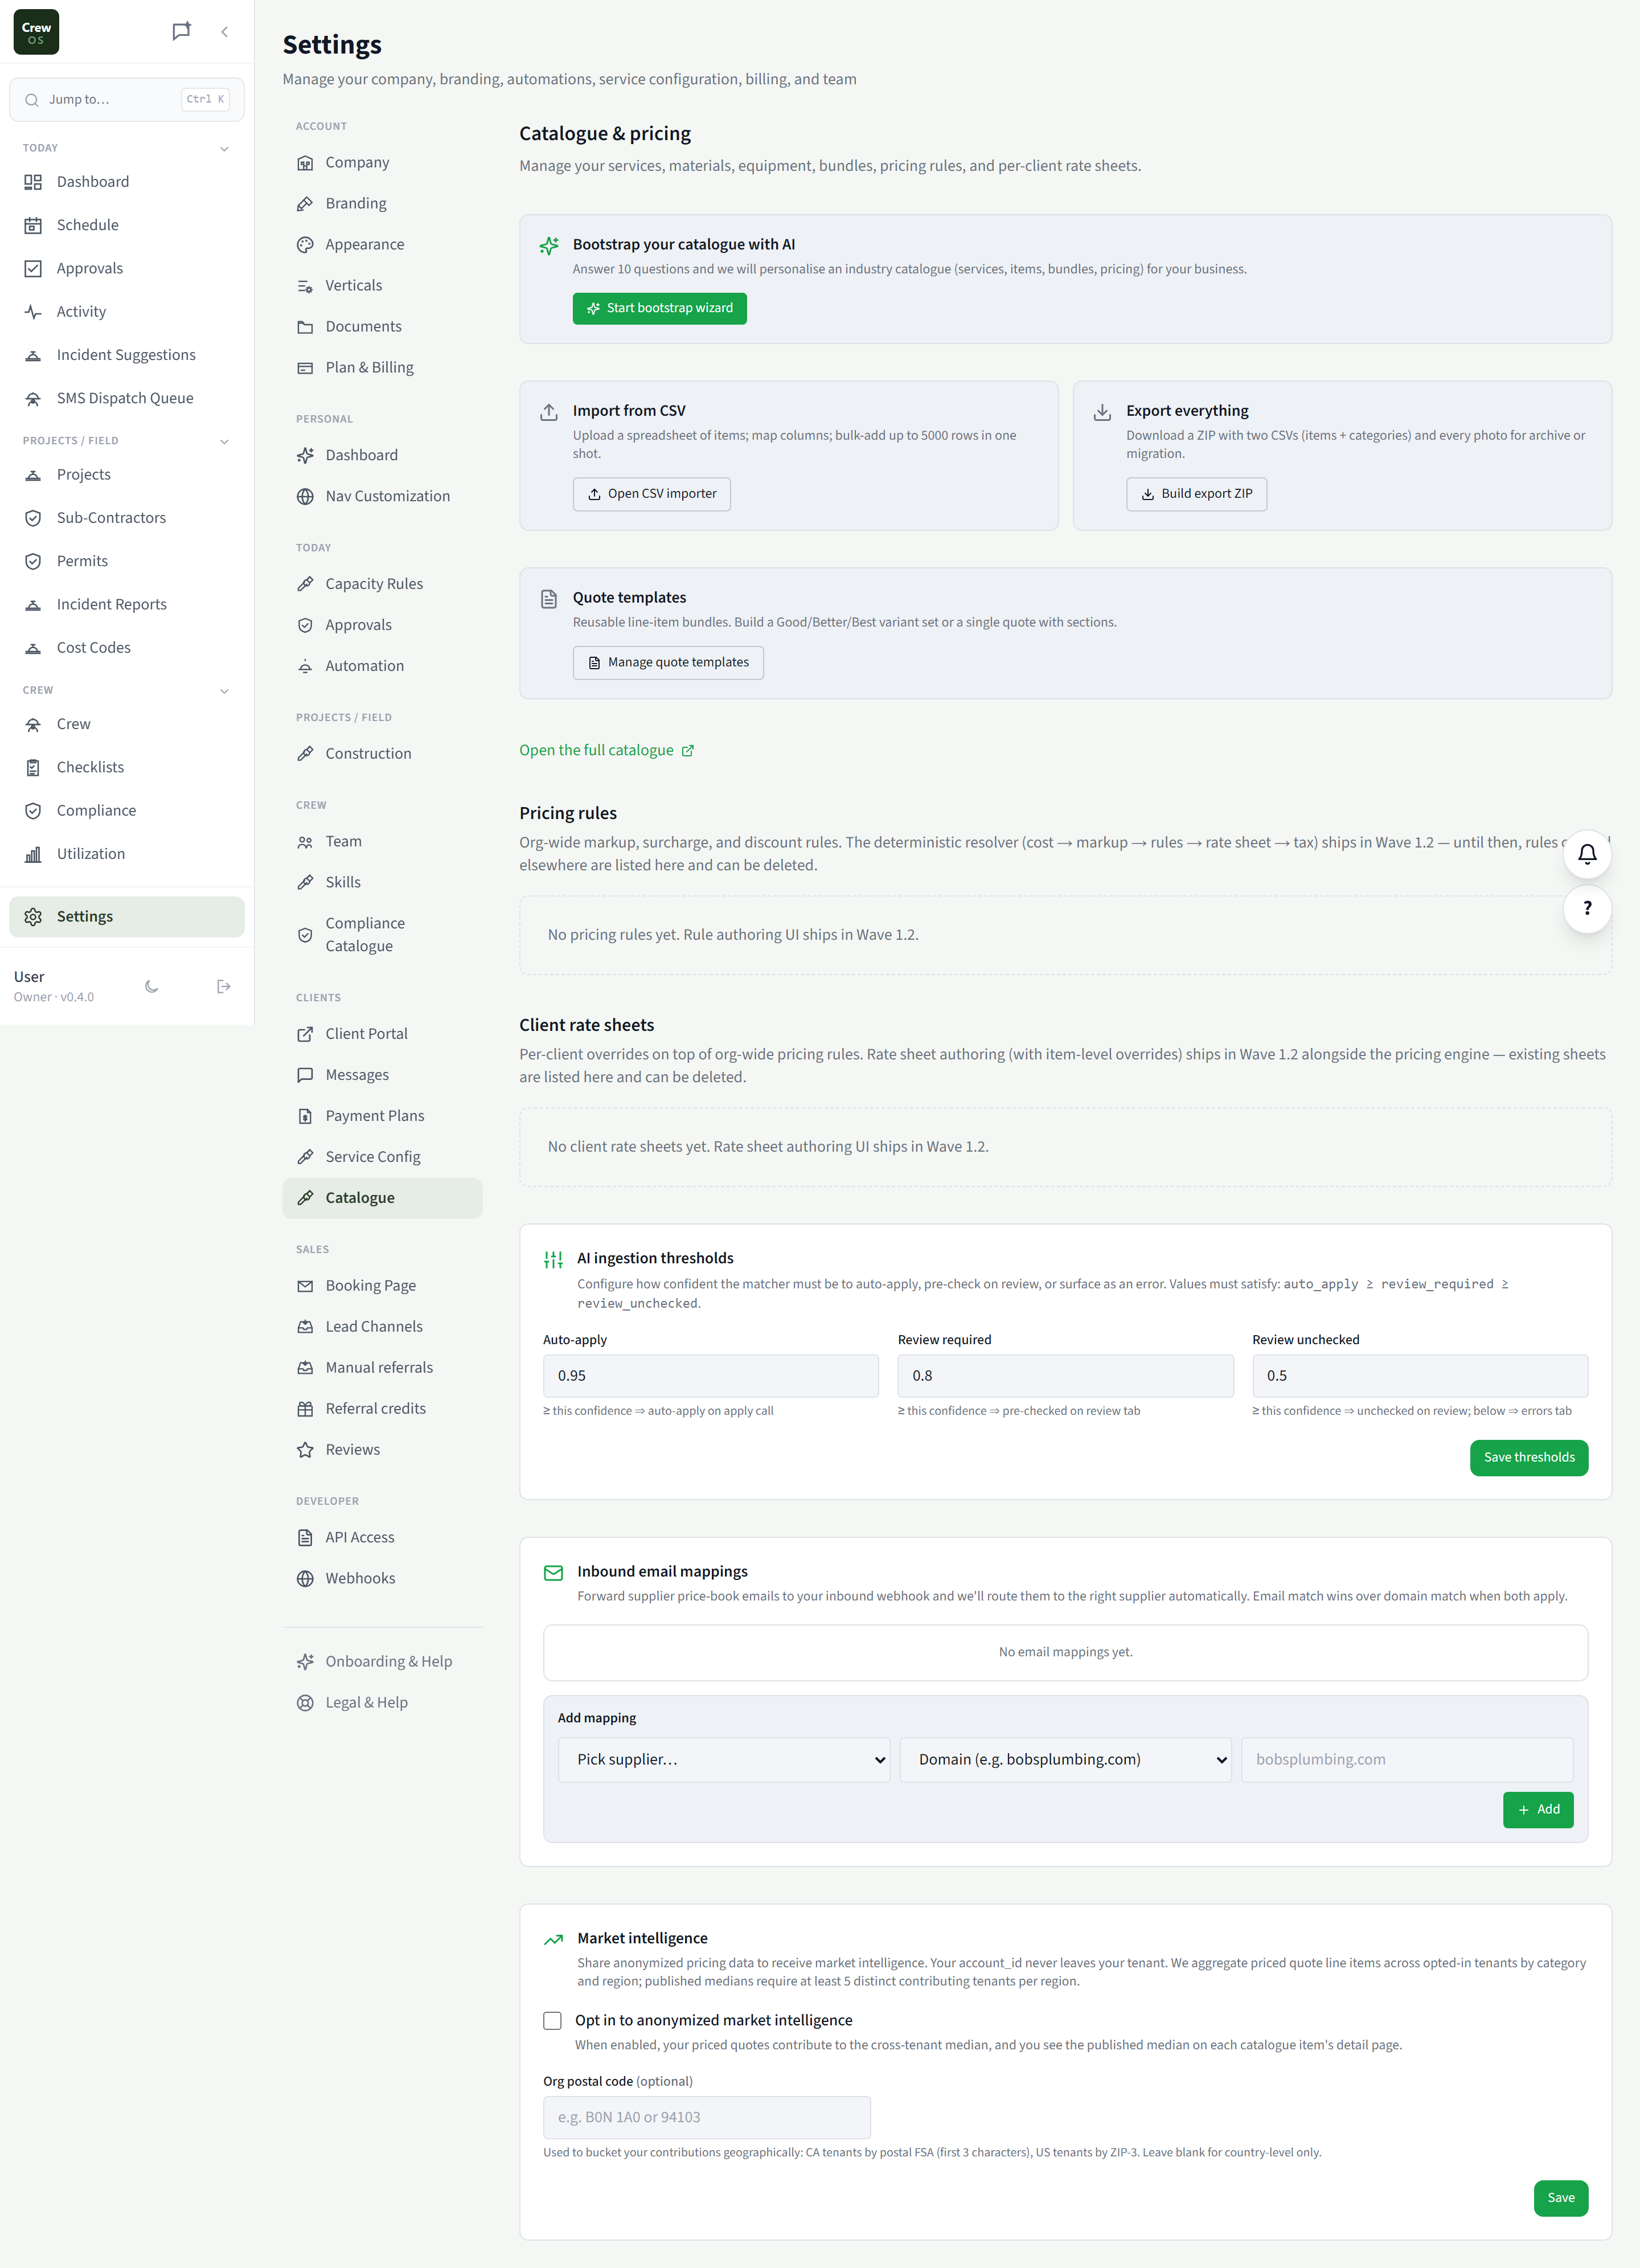The height and width of the screenshot is (2268, 1640).
Task: Collapse the sidebar with the chevron
Action: [225, 32]
